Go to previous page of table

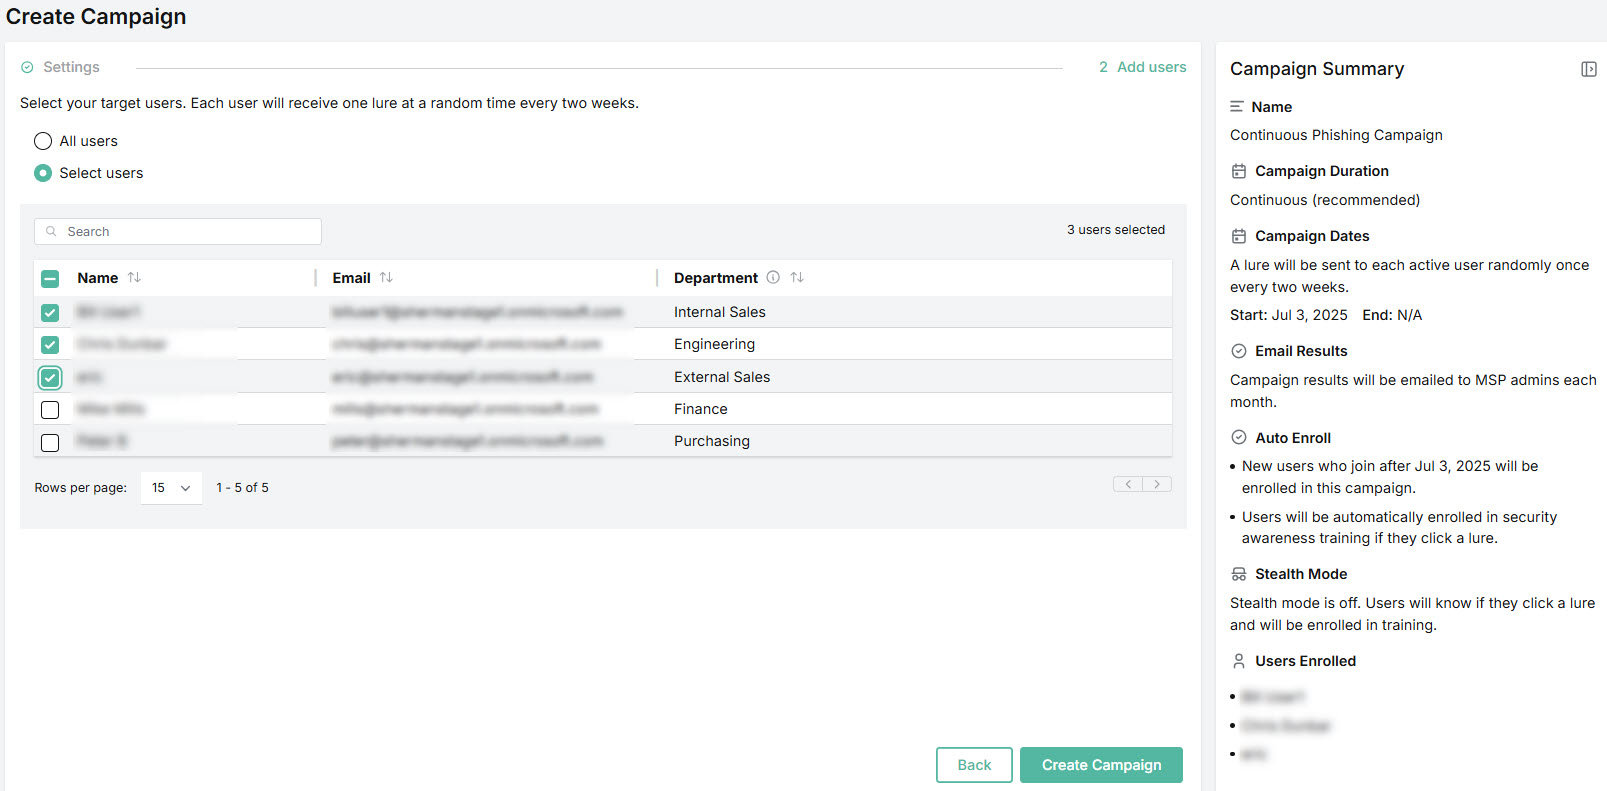(x=1128, y=484)
